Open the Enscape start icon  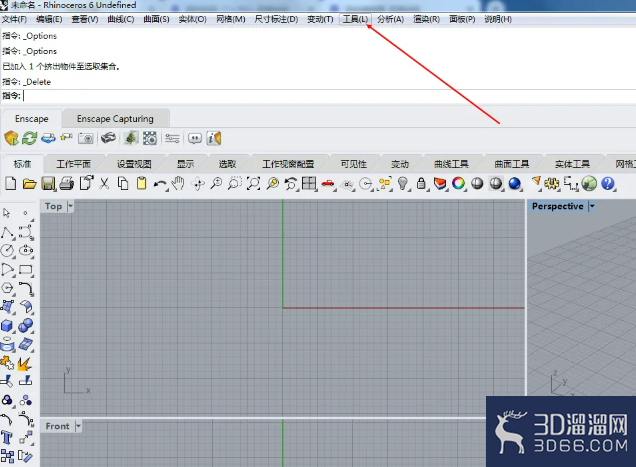(x=11, y=138)
